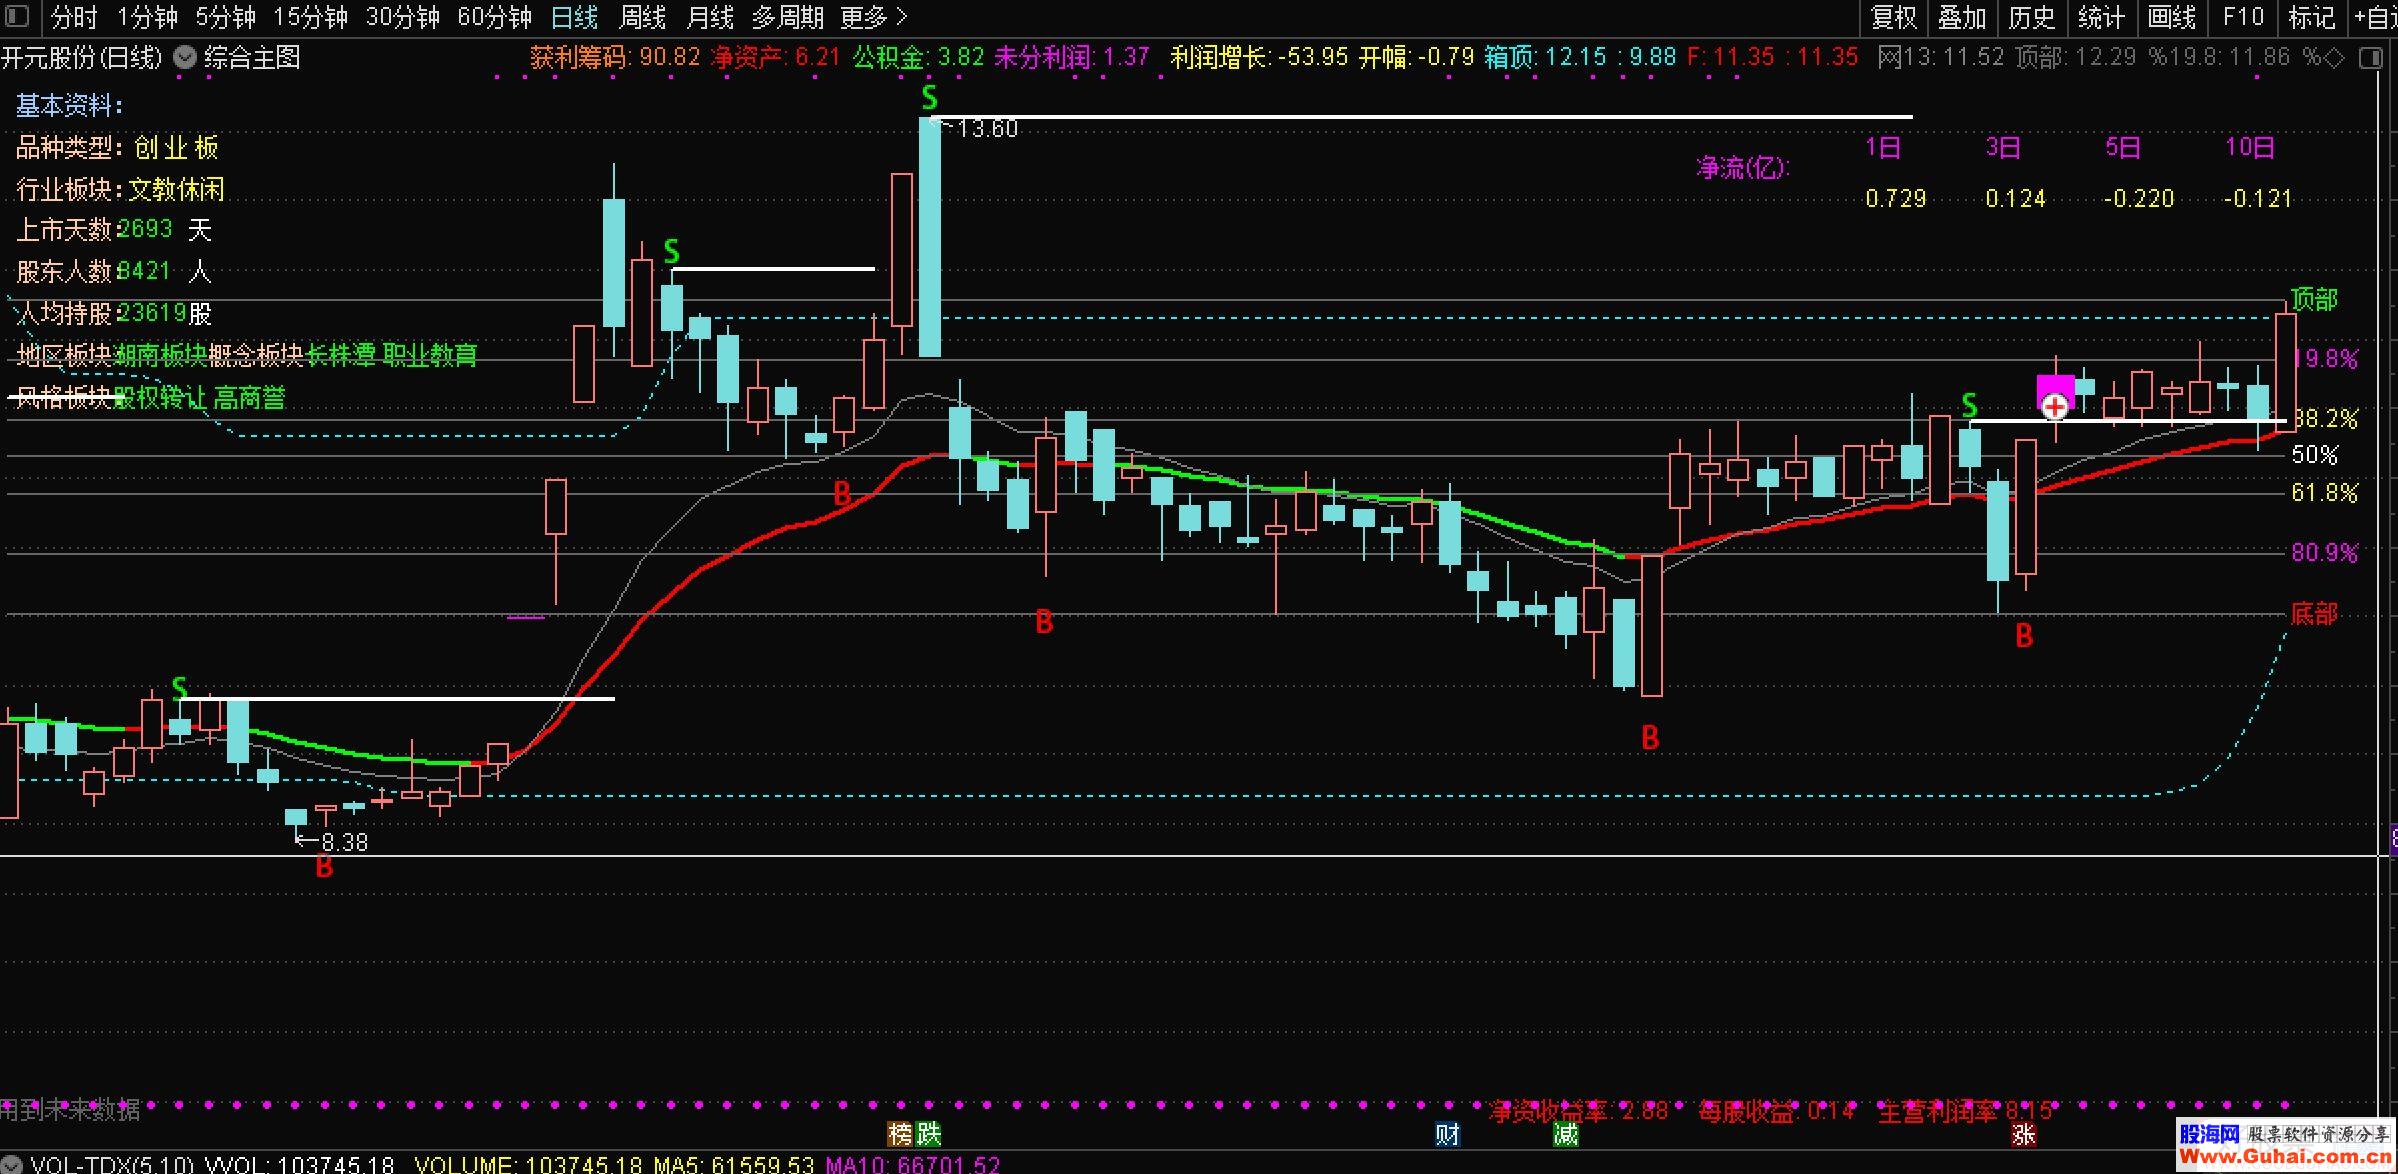Open the 统计 statistics button
This screenshot has height=1174, width=2398.
tap(2101, 17)
